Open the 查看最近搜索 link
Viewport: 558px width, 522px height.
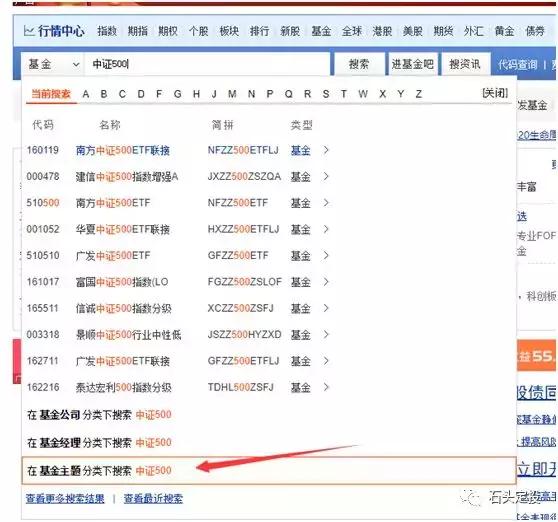point(153,499)
